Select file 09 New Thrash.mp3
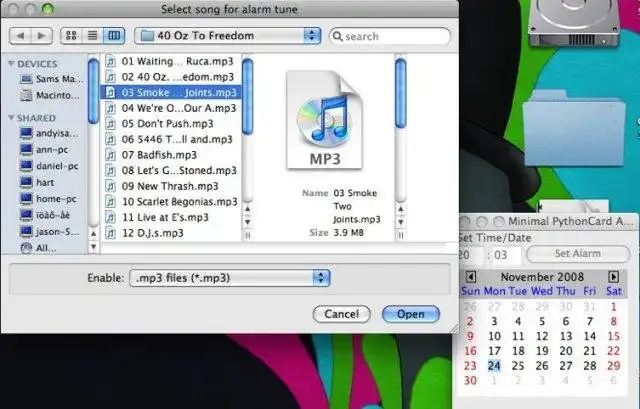 click(171, 186)
